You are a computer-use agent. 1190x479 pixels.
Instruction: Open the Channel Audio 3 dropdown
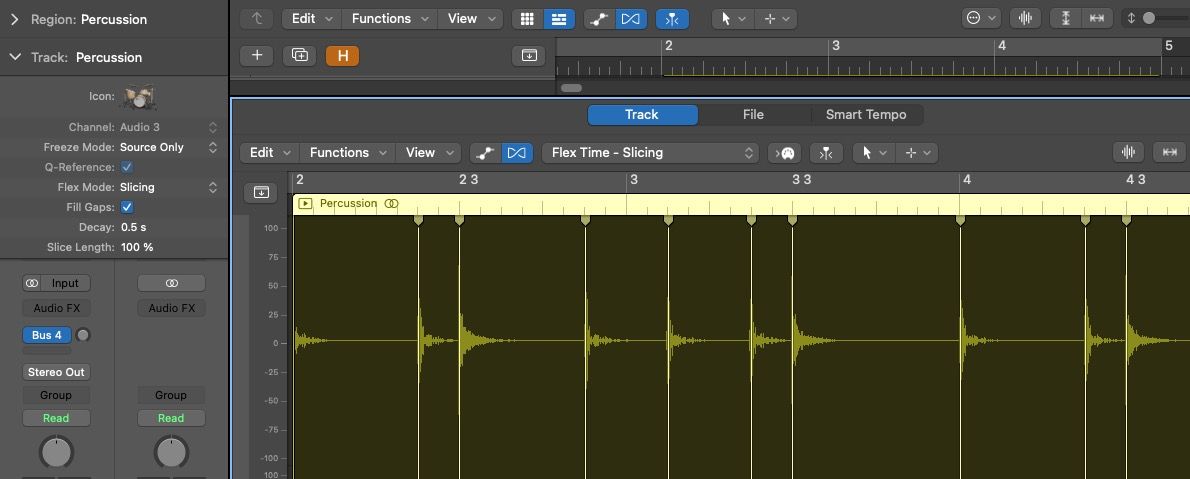[x=168, y=128]
